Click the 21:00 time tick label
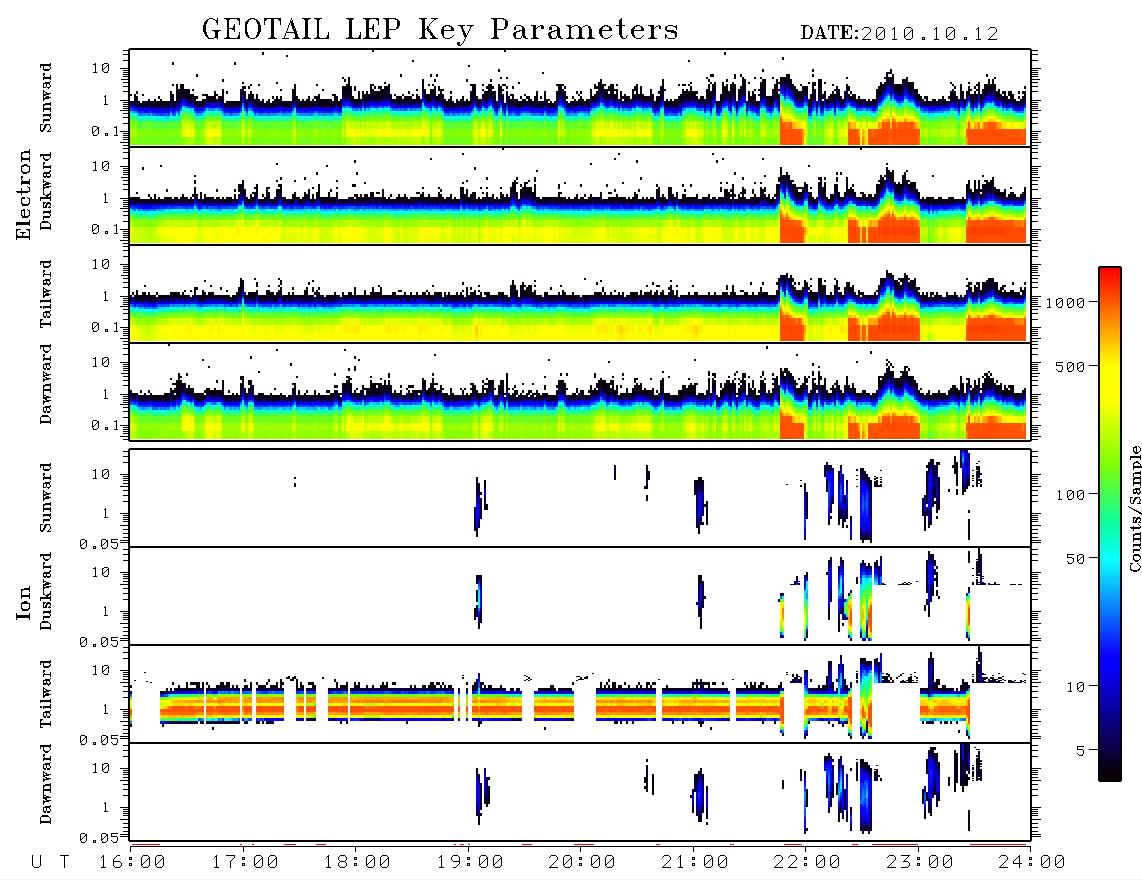1142x880 pixels. coord(695,862)
